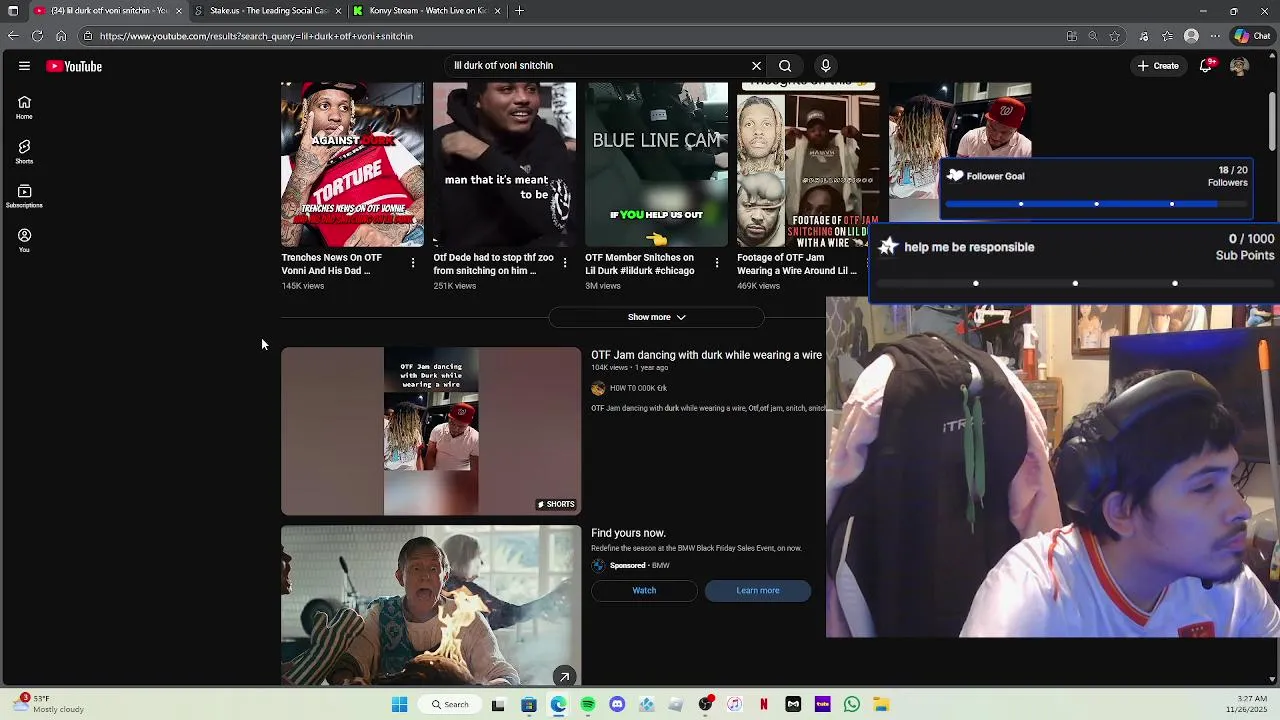Close the Konvy Stream tab
This screenshot has height=720, width=1280.
(497, 11)
